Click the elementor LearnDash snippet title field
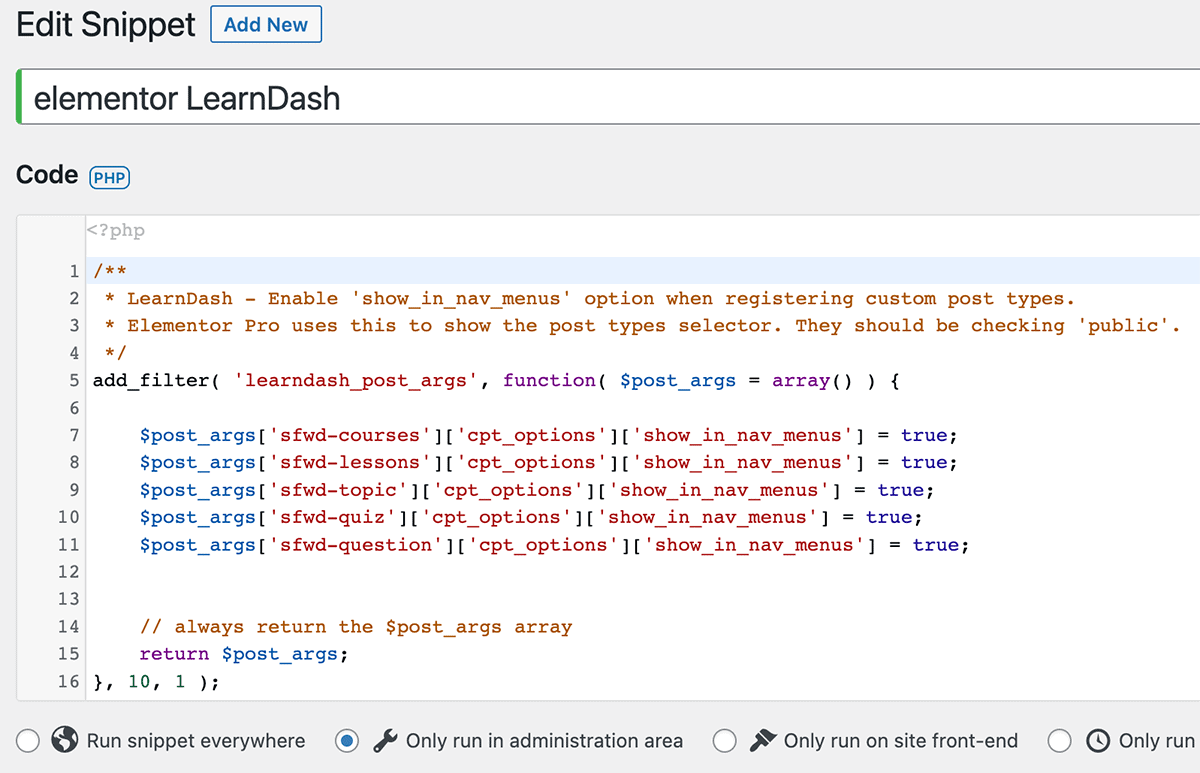 [x=186, y=98]
